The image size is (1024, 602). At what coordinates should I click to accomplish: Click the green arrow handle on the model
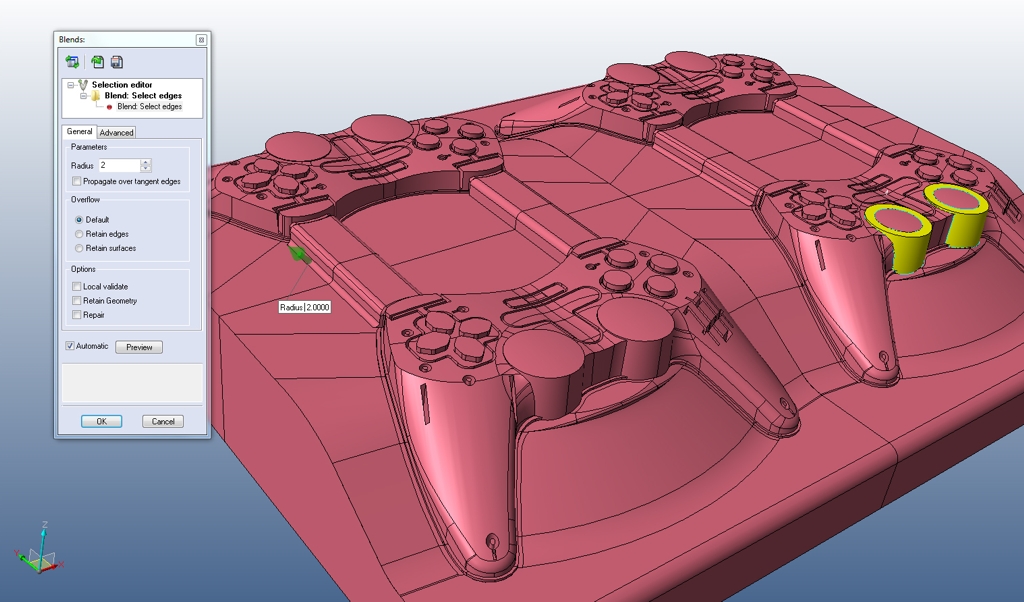coord(298,254)
